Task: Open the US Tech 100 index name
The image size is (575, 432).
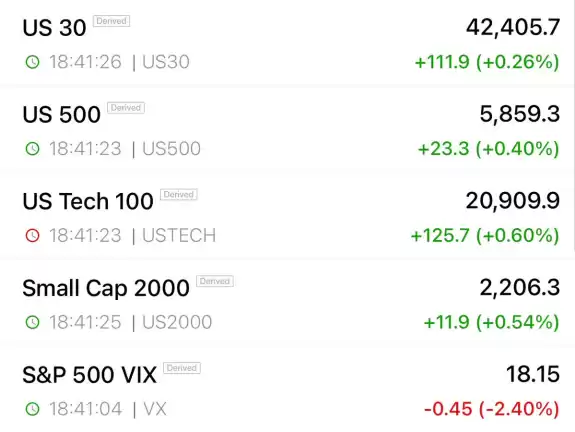Action: [x=88, y=201]
